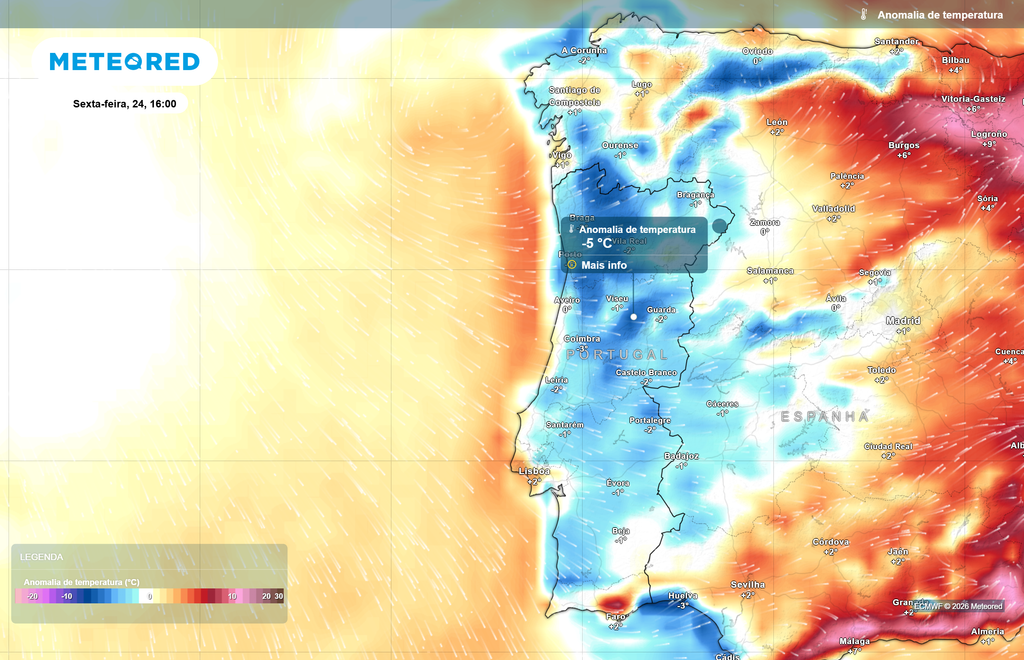This screenshot has height=660, width=1024.
Task: Click the Portalegre city label
Action: (x=650, y=421)
